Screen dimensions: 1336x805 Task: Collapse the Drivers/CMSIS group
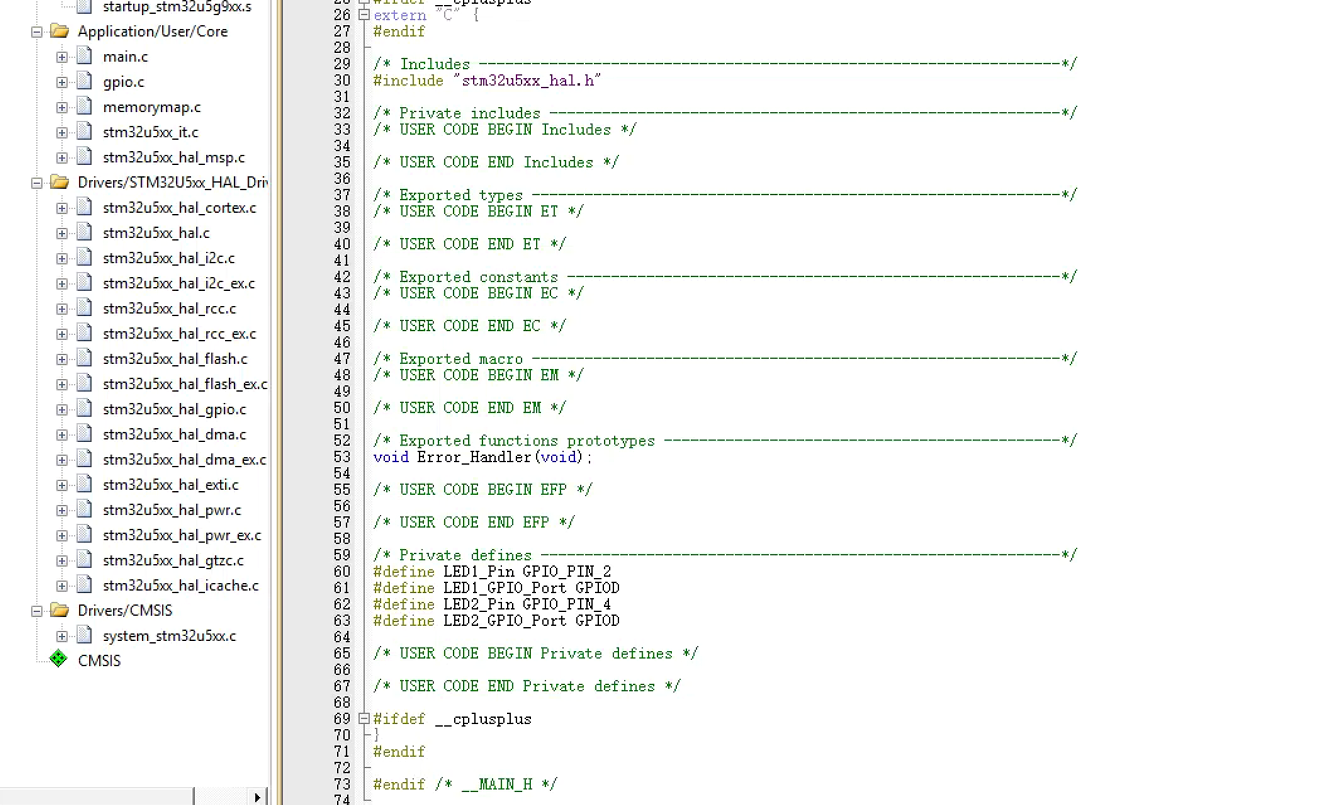pos(36,610)
